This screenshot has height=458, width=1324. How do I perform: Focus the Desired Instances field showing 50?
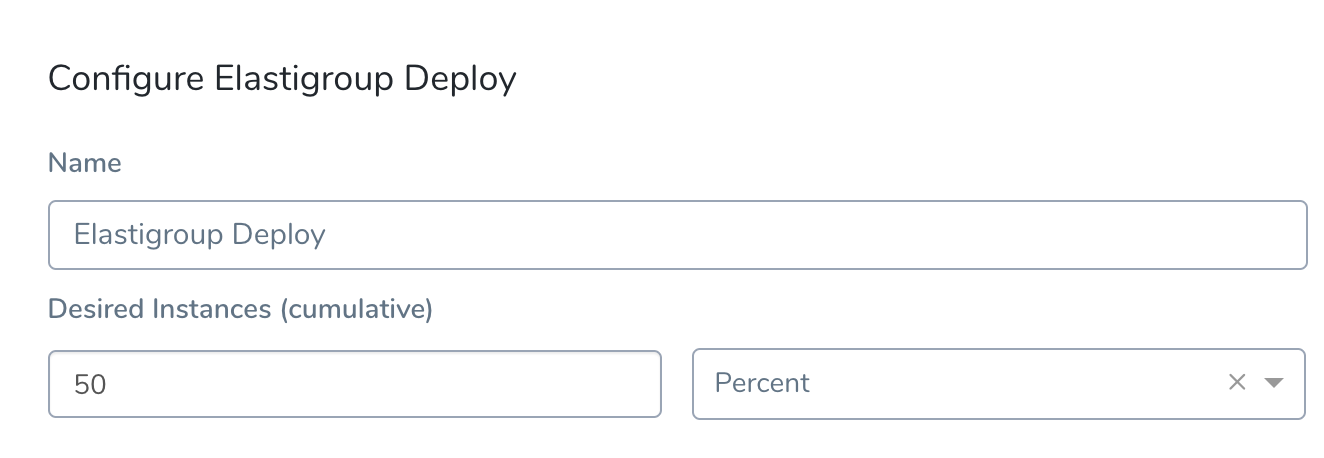[355, 383]
